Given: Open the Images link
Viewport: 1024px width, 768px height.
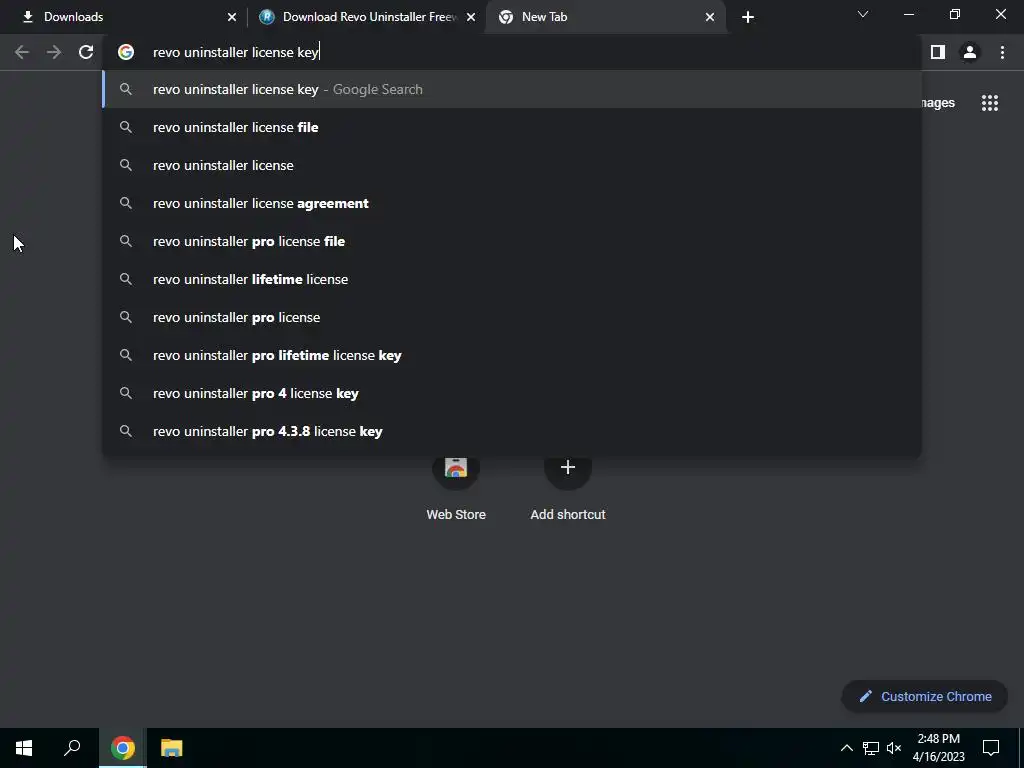Looking at the screenshot, I should [x=938, y=103].
